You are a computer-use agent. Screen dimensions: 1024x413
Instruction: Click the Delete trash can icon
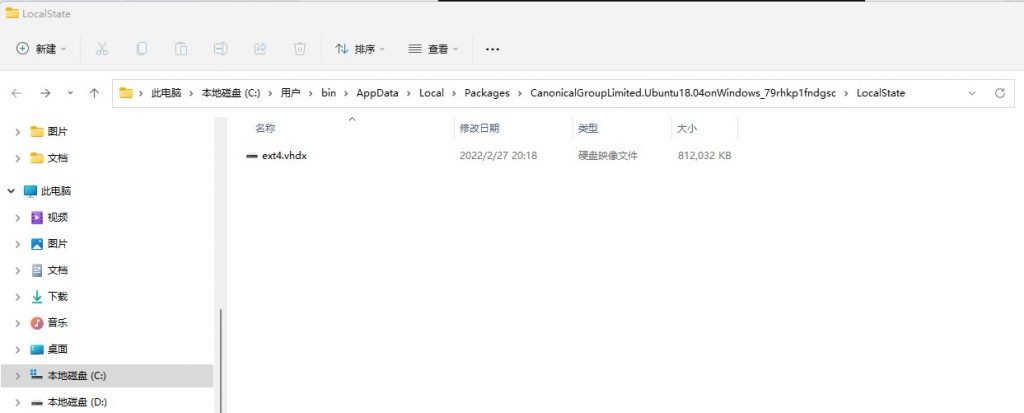pyautogui.click(x=299, y=48)
